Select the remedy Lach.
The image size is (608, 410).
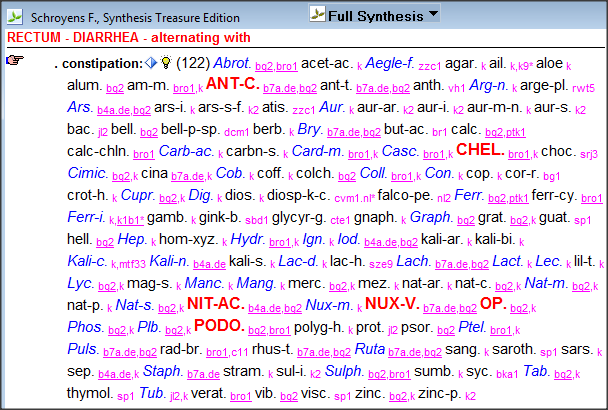(414, 261)
